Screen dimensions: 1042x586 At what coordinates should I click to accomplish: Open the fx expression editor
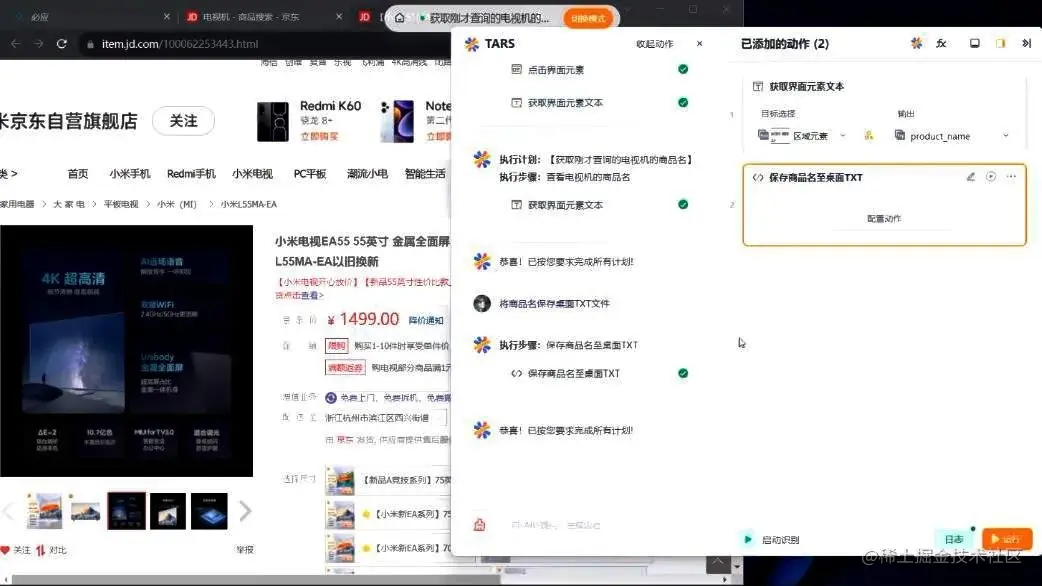(x=941, y=43)
